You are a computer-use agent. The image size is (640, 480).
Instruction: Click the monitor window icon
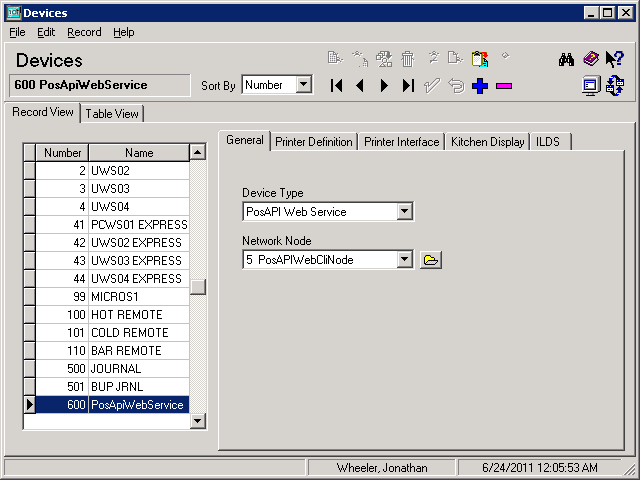[x=591, y=85]
